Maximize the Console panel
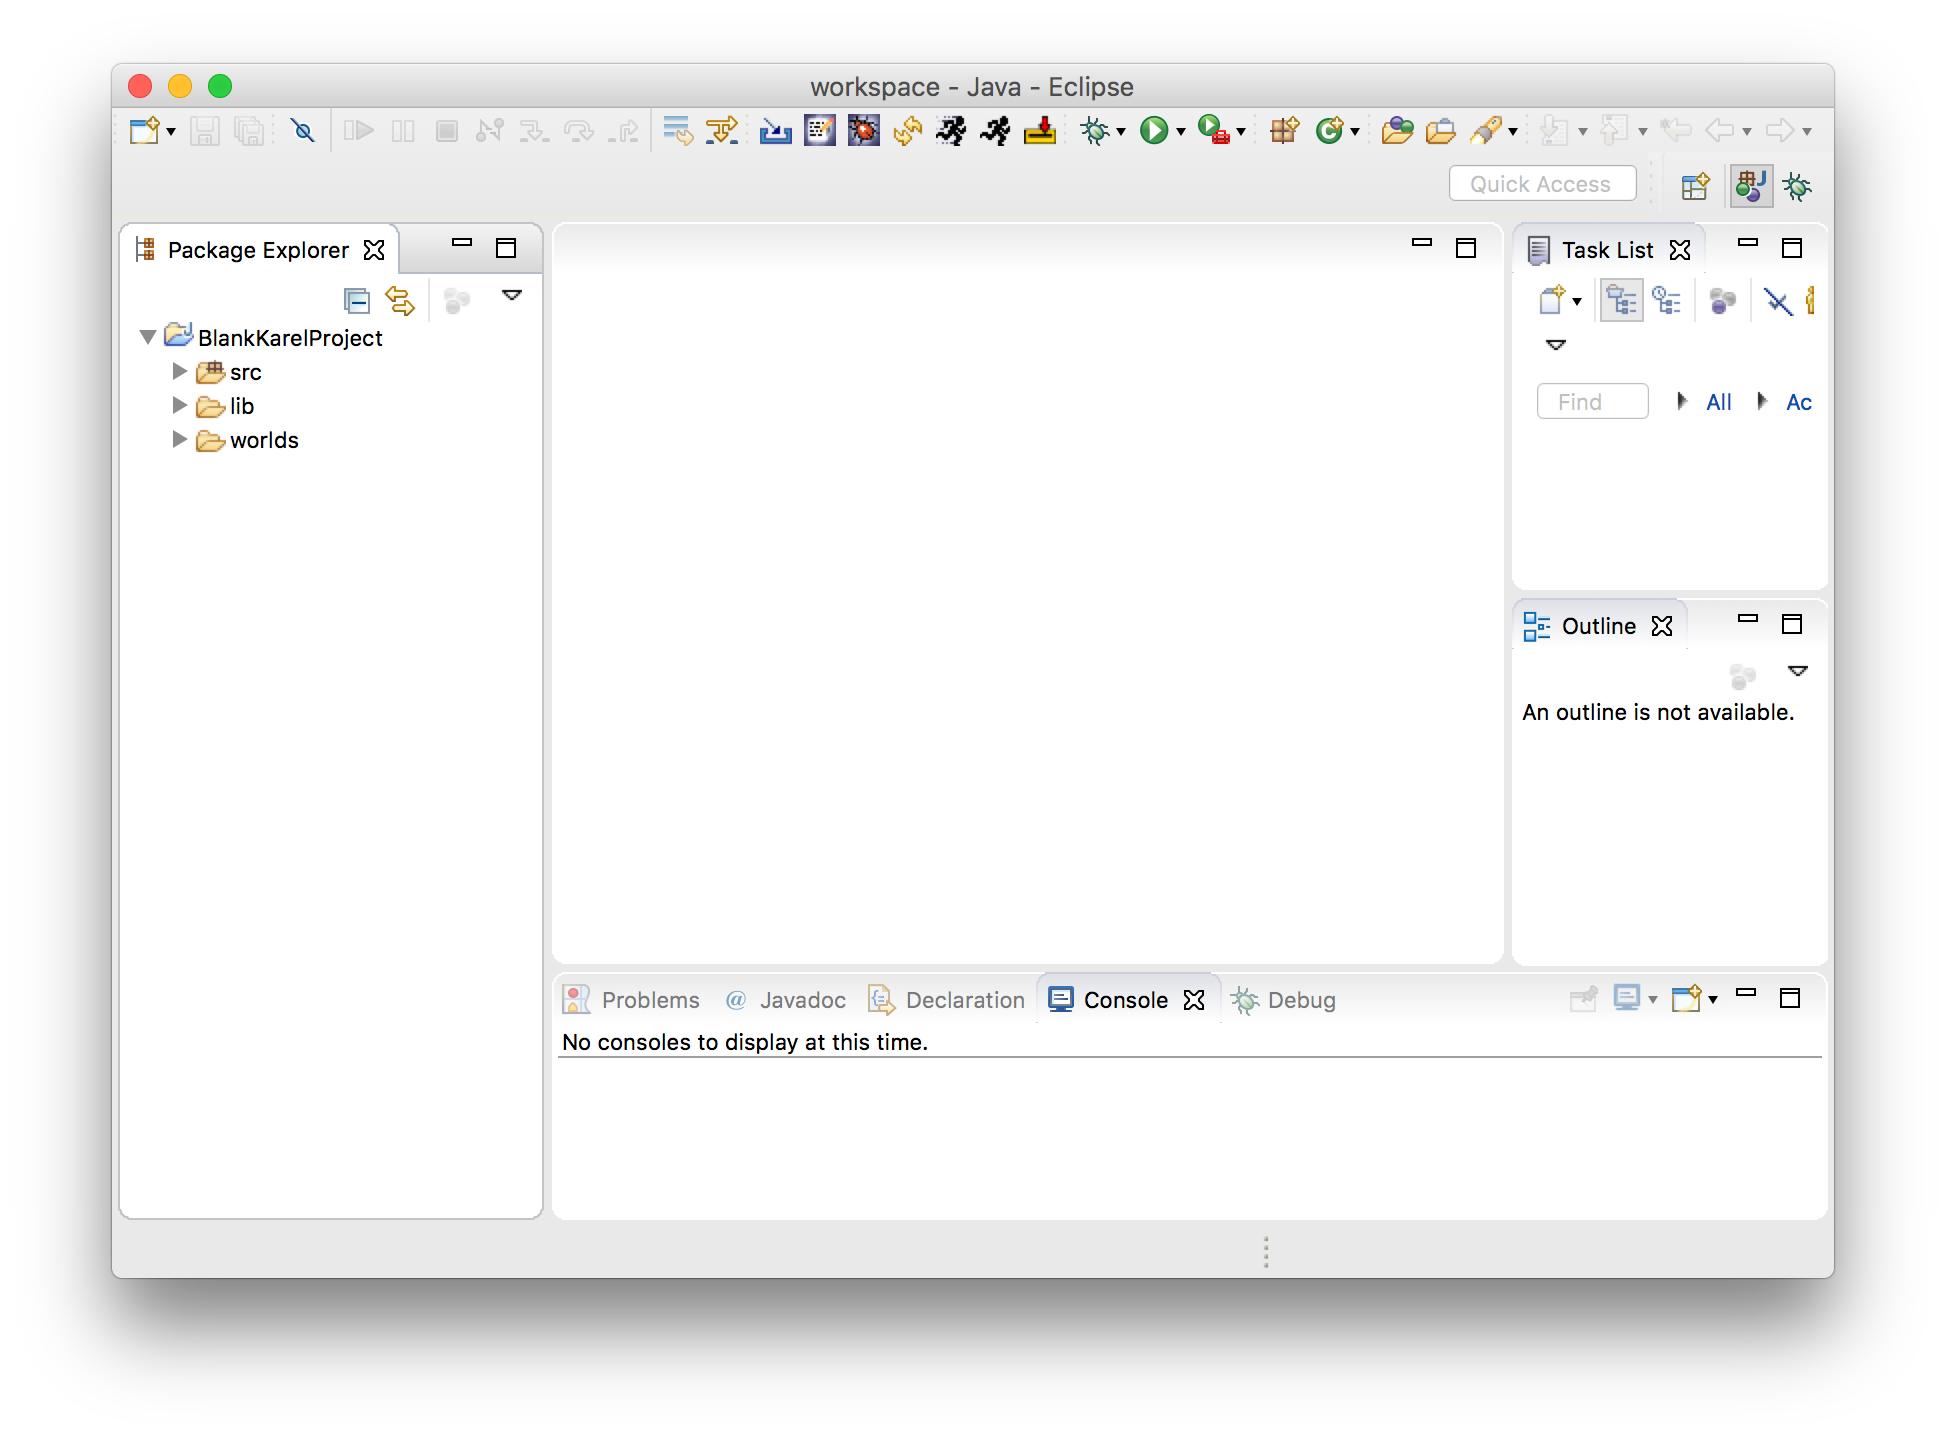The width and height of the screenshot is (1946, 1438). coord(1790,998)
